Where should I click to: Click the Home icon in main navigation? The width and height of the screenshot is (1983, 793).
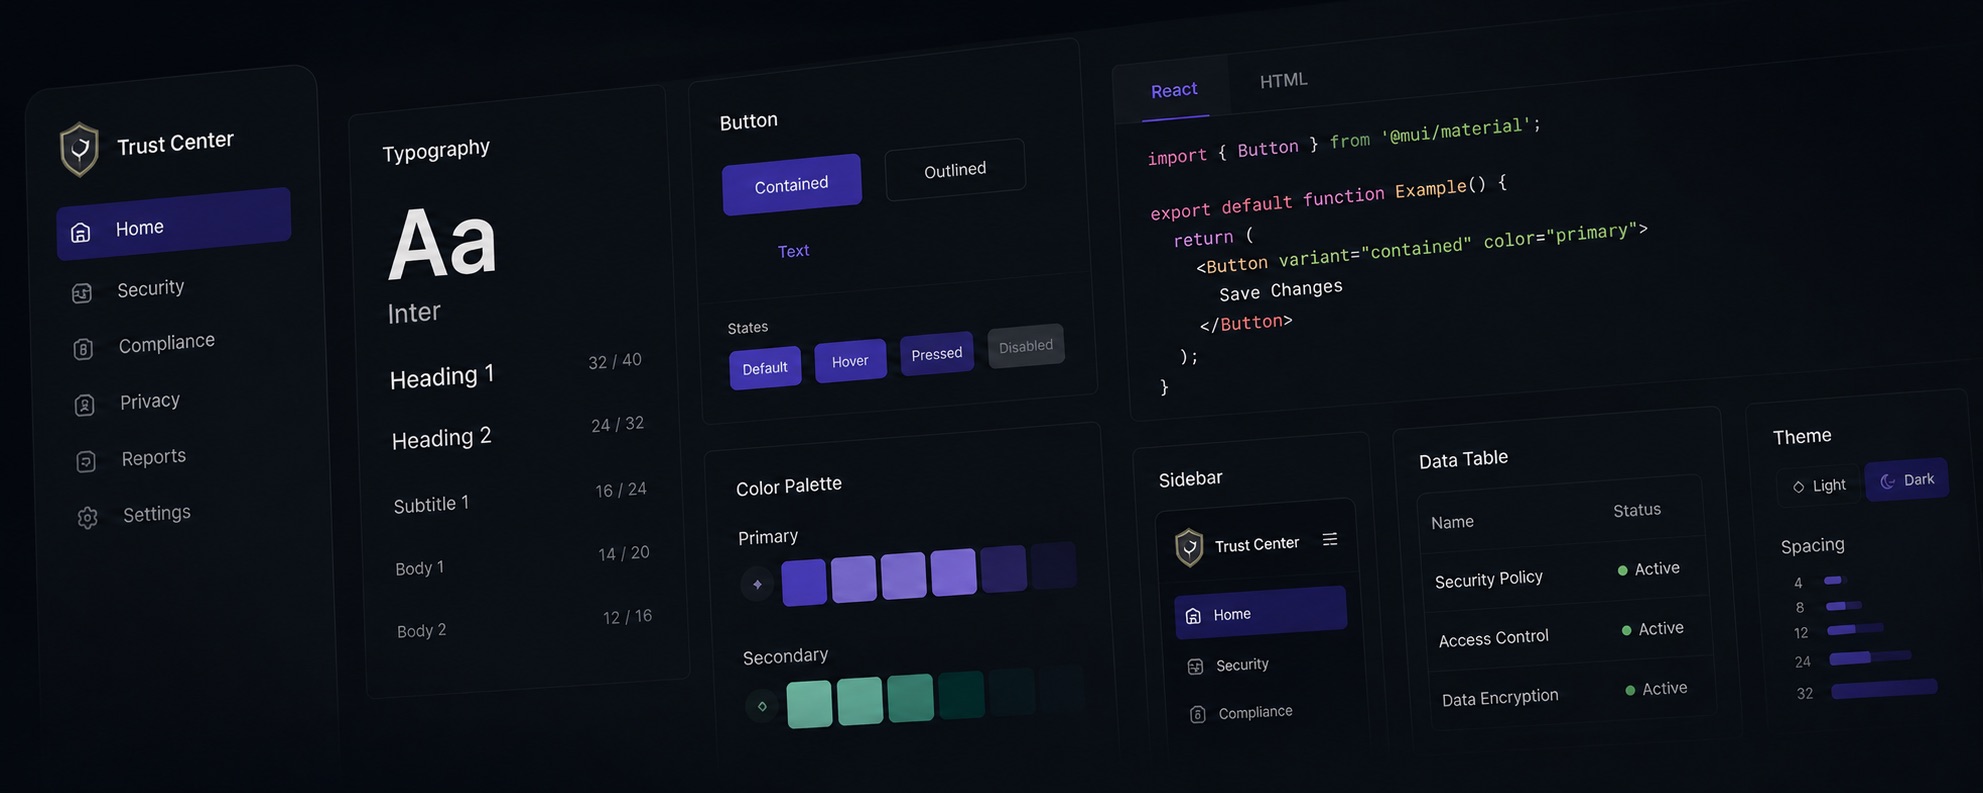(x=81, y=233)
